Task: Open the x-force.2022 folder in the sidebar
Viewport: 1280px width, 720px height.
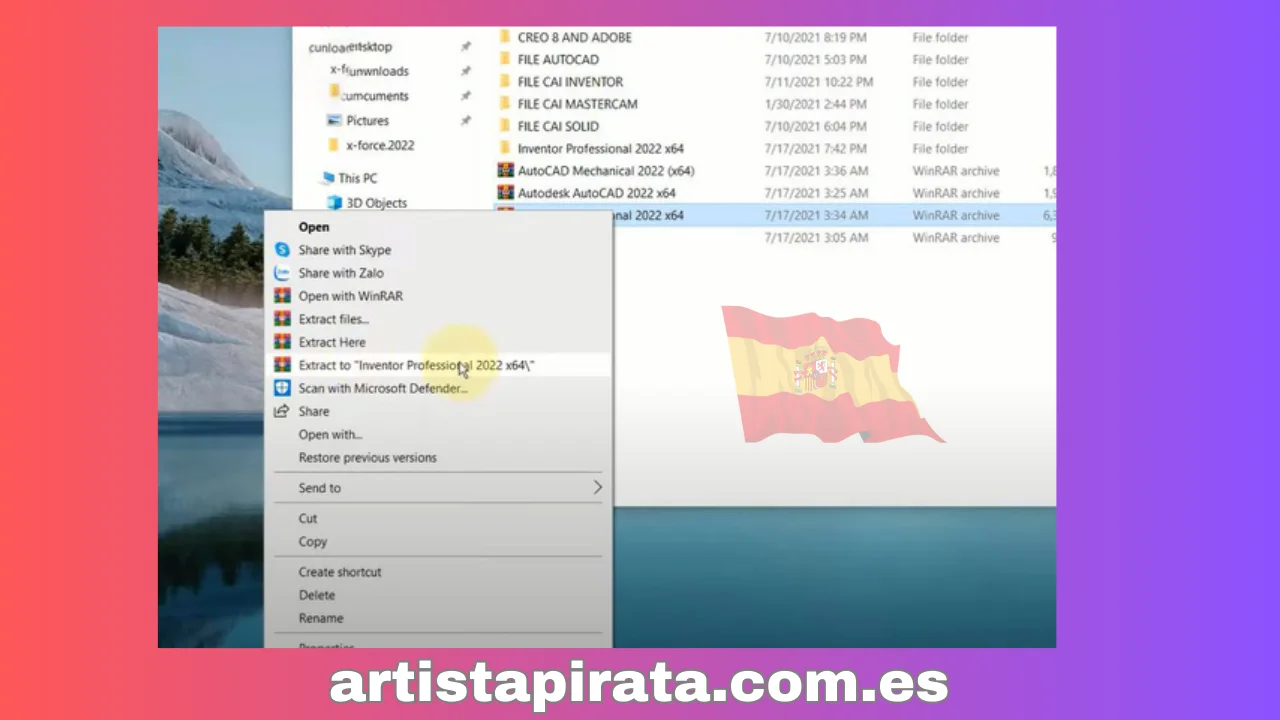Action: tap(379, 145)
